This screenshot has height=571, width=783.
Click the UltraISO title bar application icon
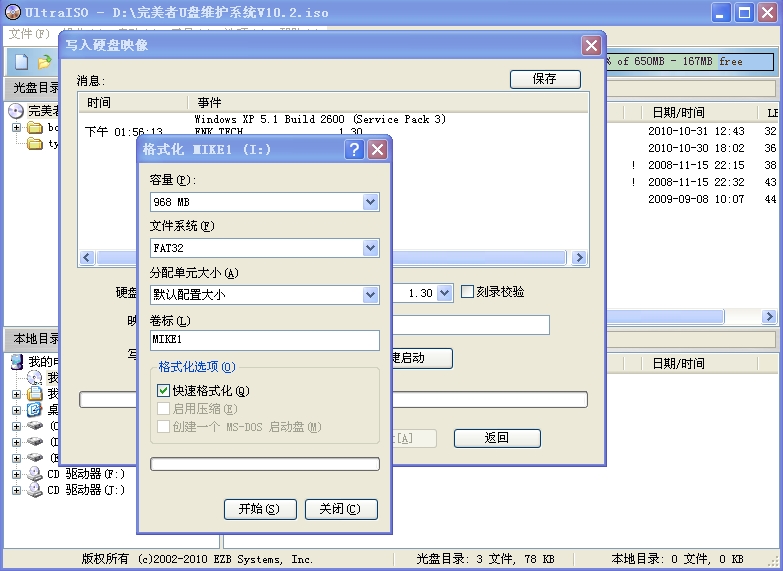coord(12,12)
